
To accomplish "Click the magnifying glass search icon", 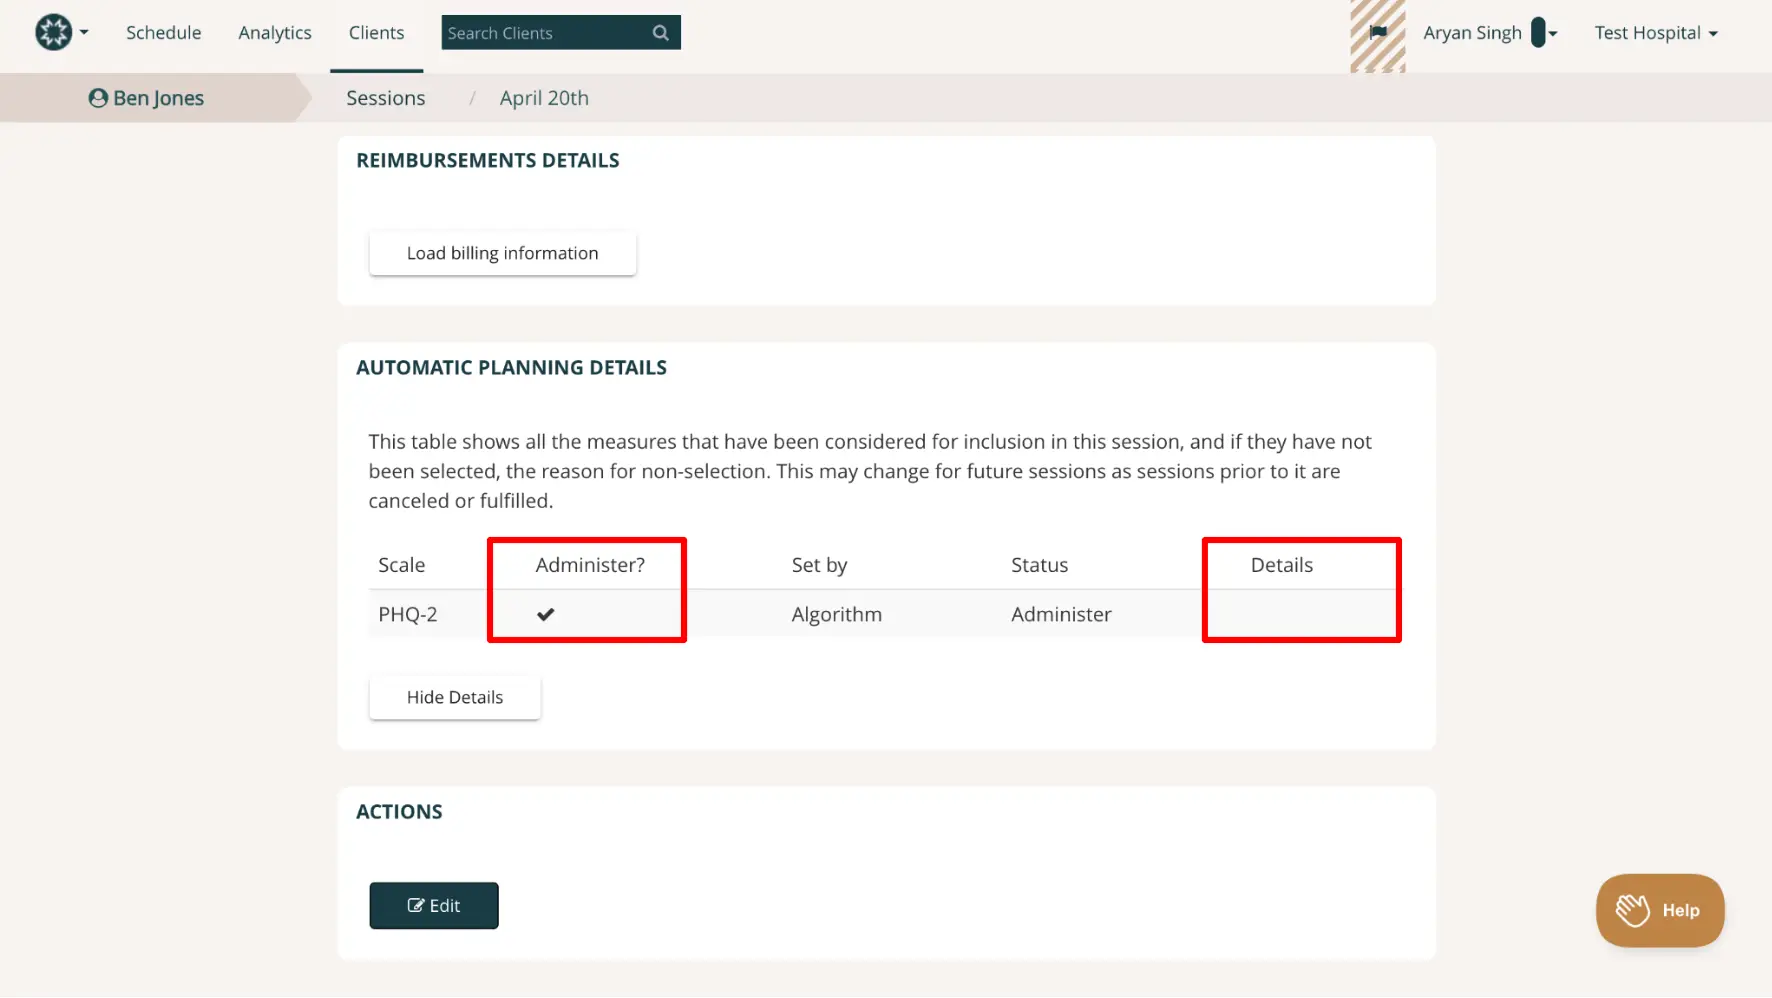I will pyautogui.click(x=660, y=32).
